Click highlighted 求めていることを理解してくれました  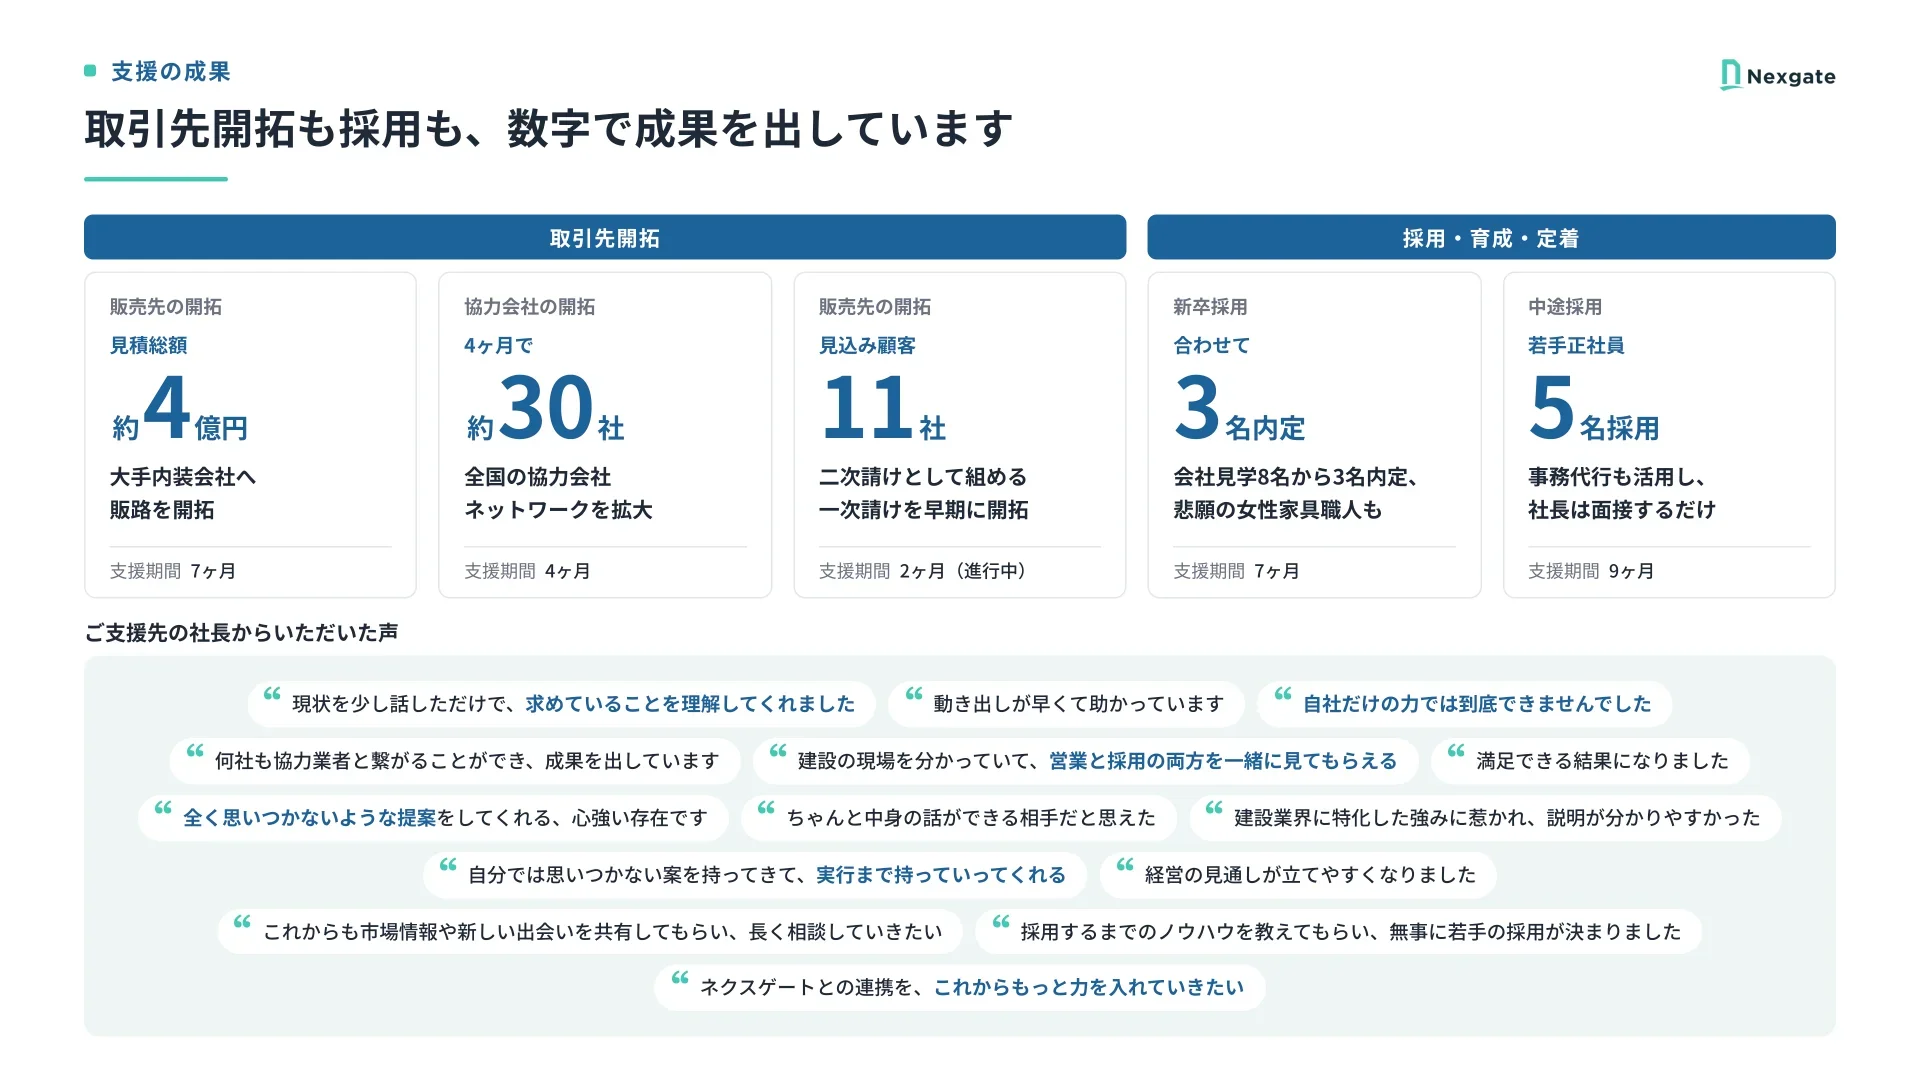pyautogui.click(x=691, y=704)
